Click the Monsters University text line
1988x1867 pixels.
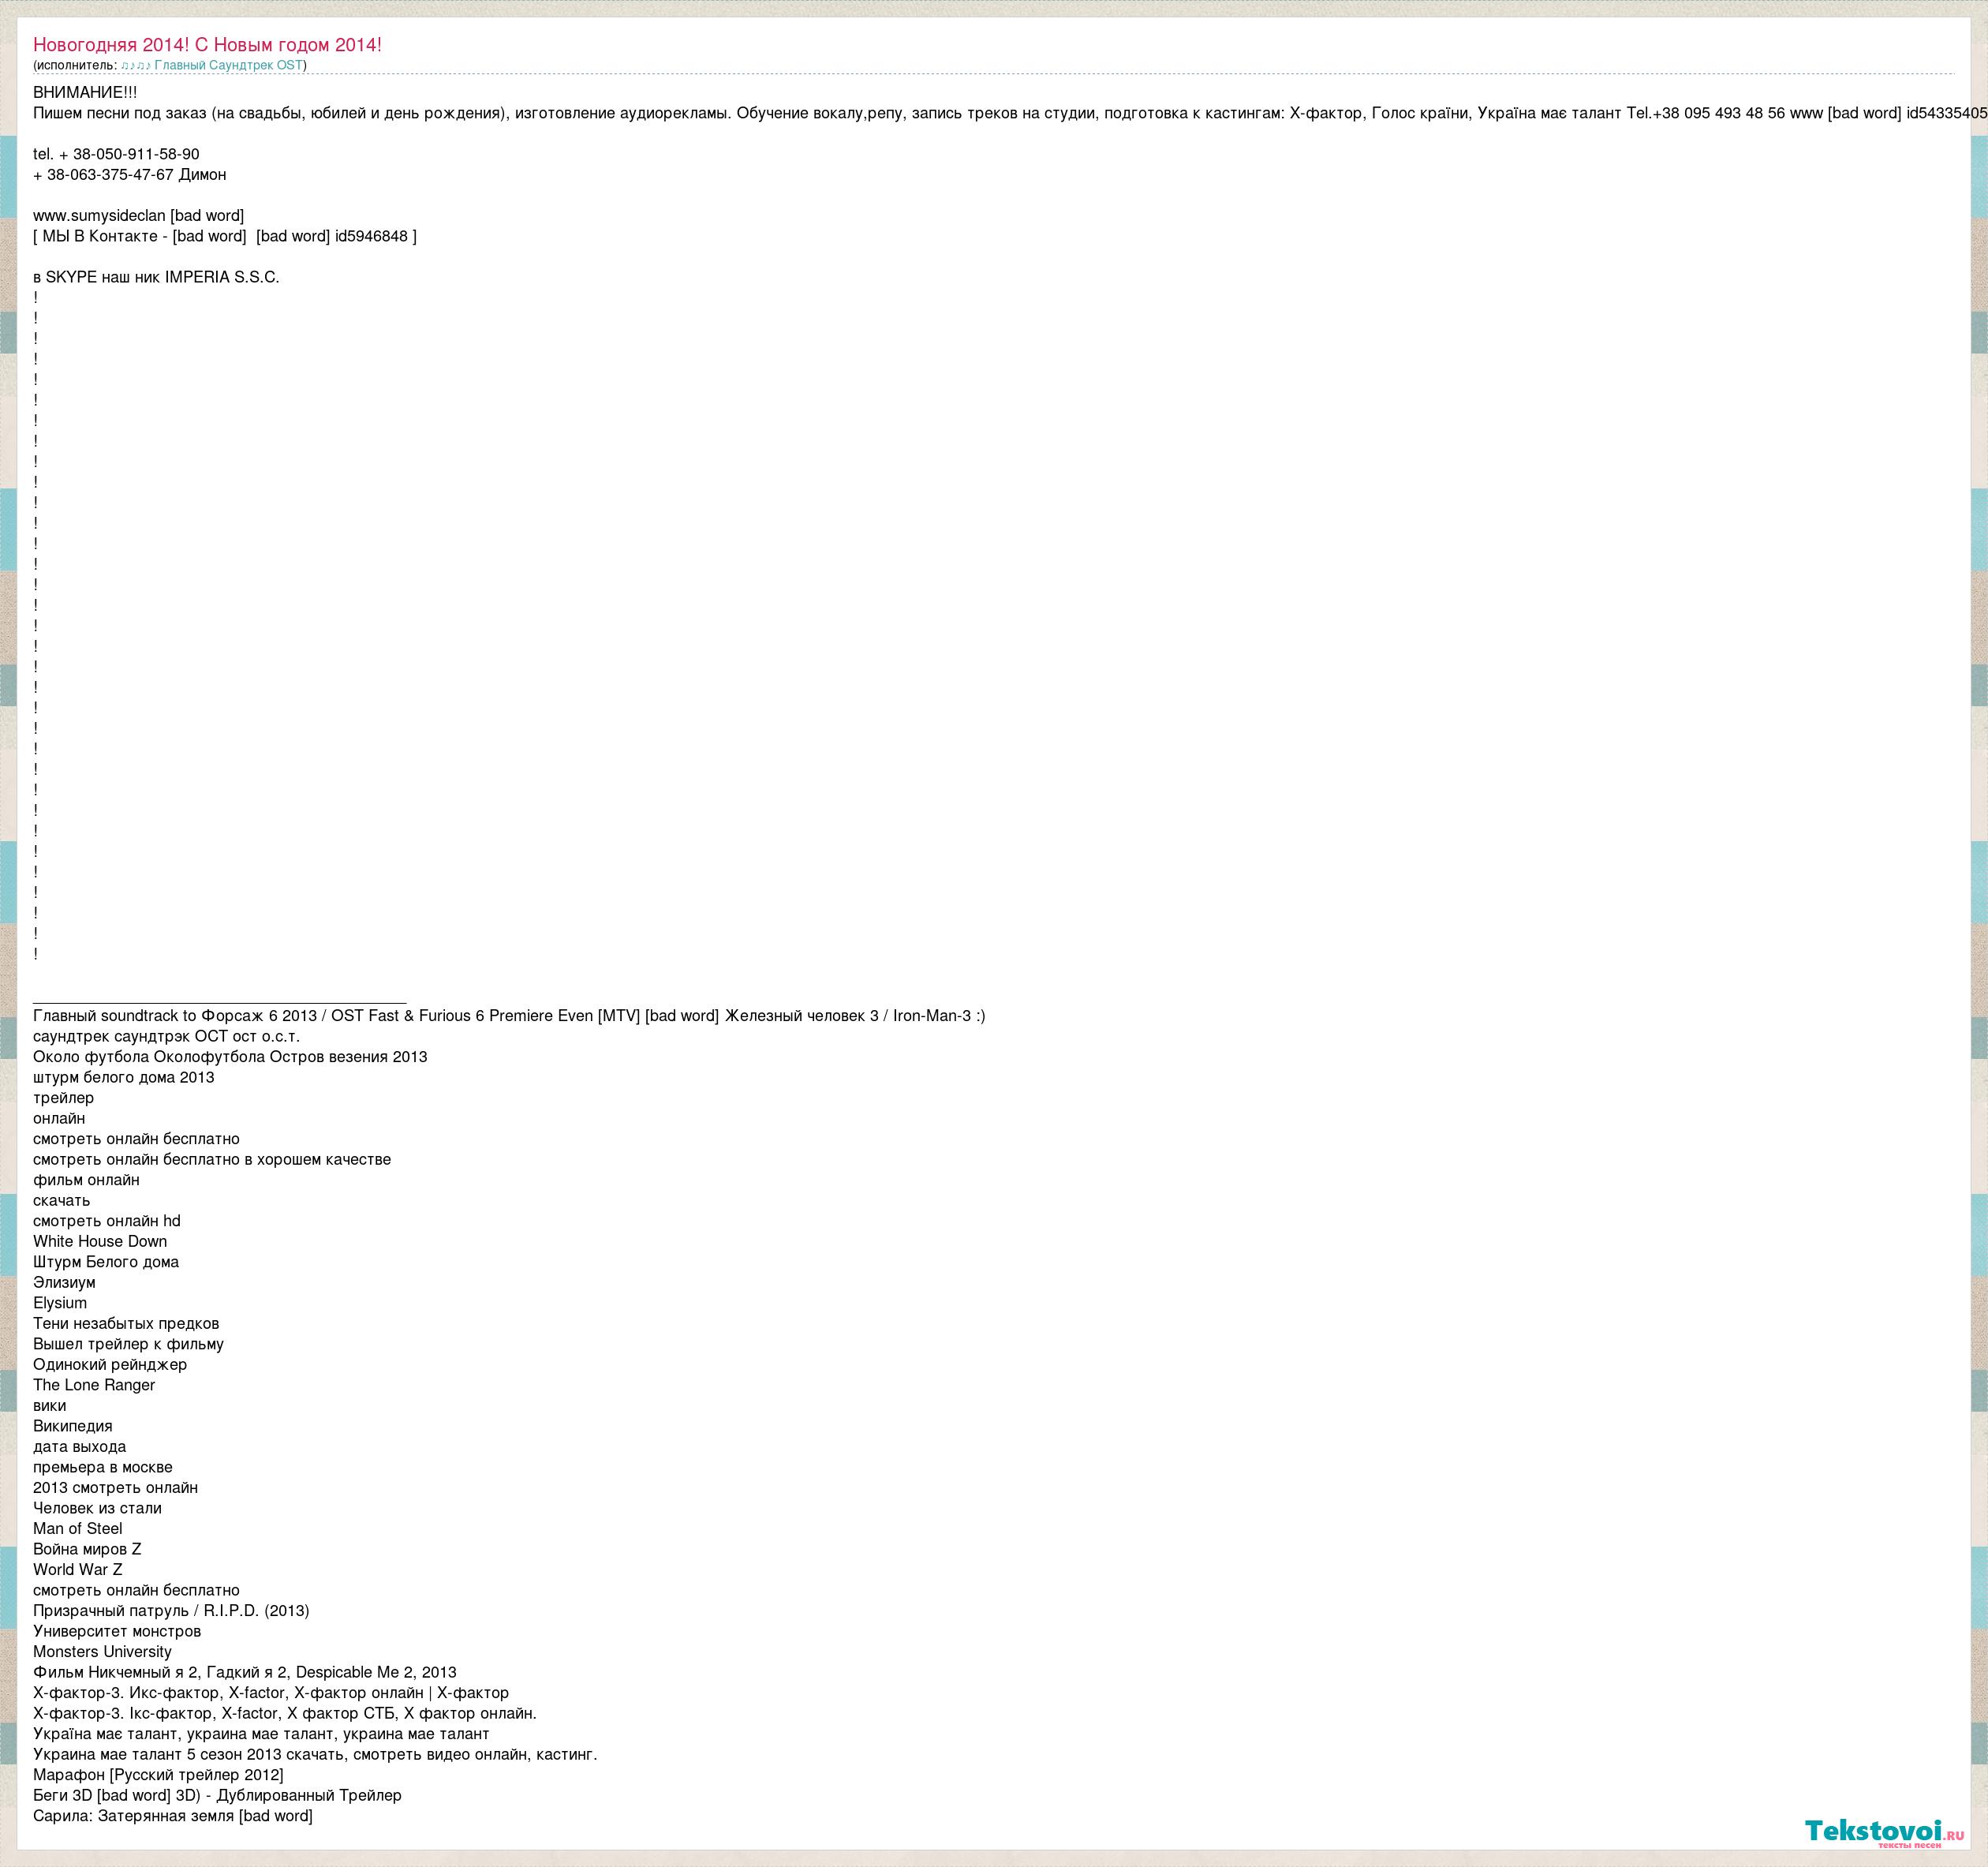[102, 1651]
